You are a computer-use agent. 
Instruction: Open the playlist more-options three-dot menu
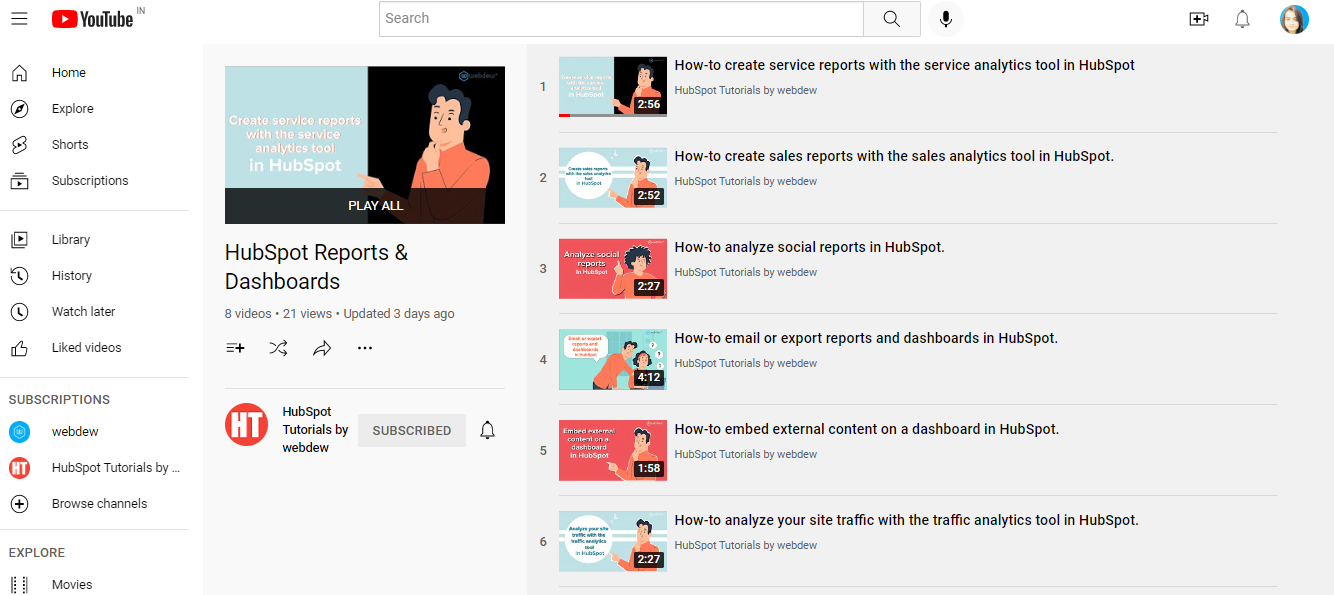tap(365, 347)
